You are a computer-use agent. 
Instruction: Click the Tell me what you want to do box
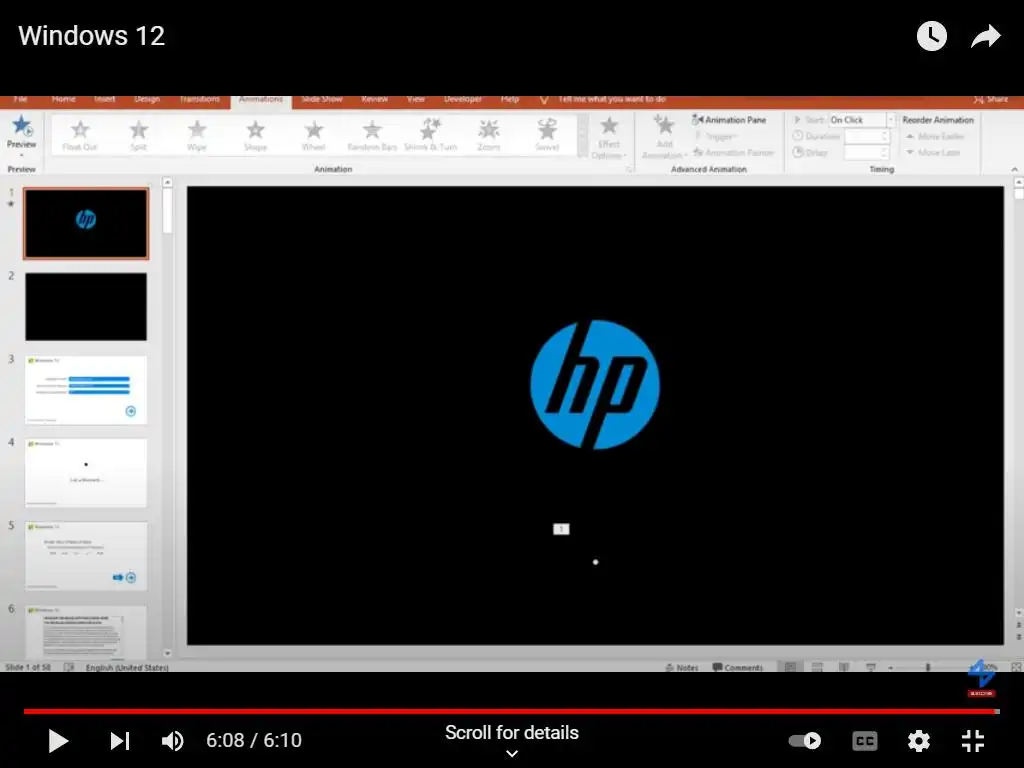tap(611, 99)
